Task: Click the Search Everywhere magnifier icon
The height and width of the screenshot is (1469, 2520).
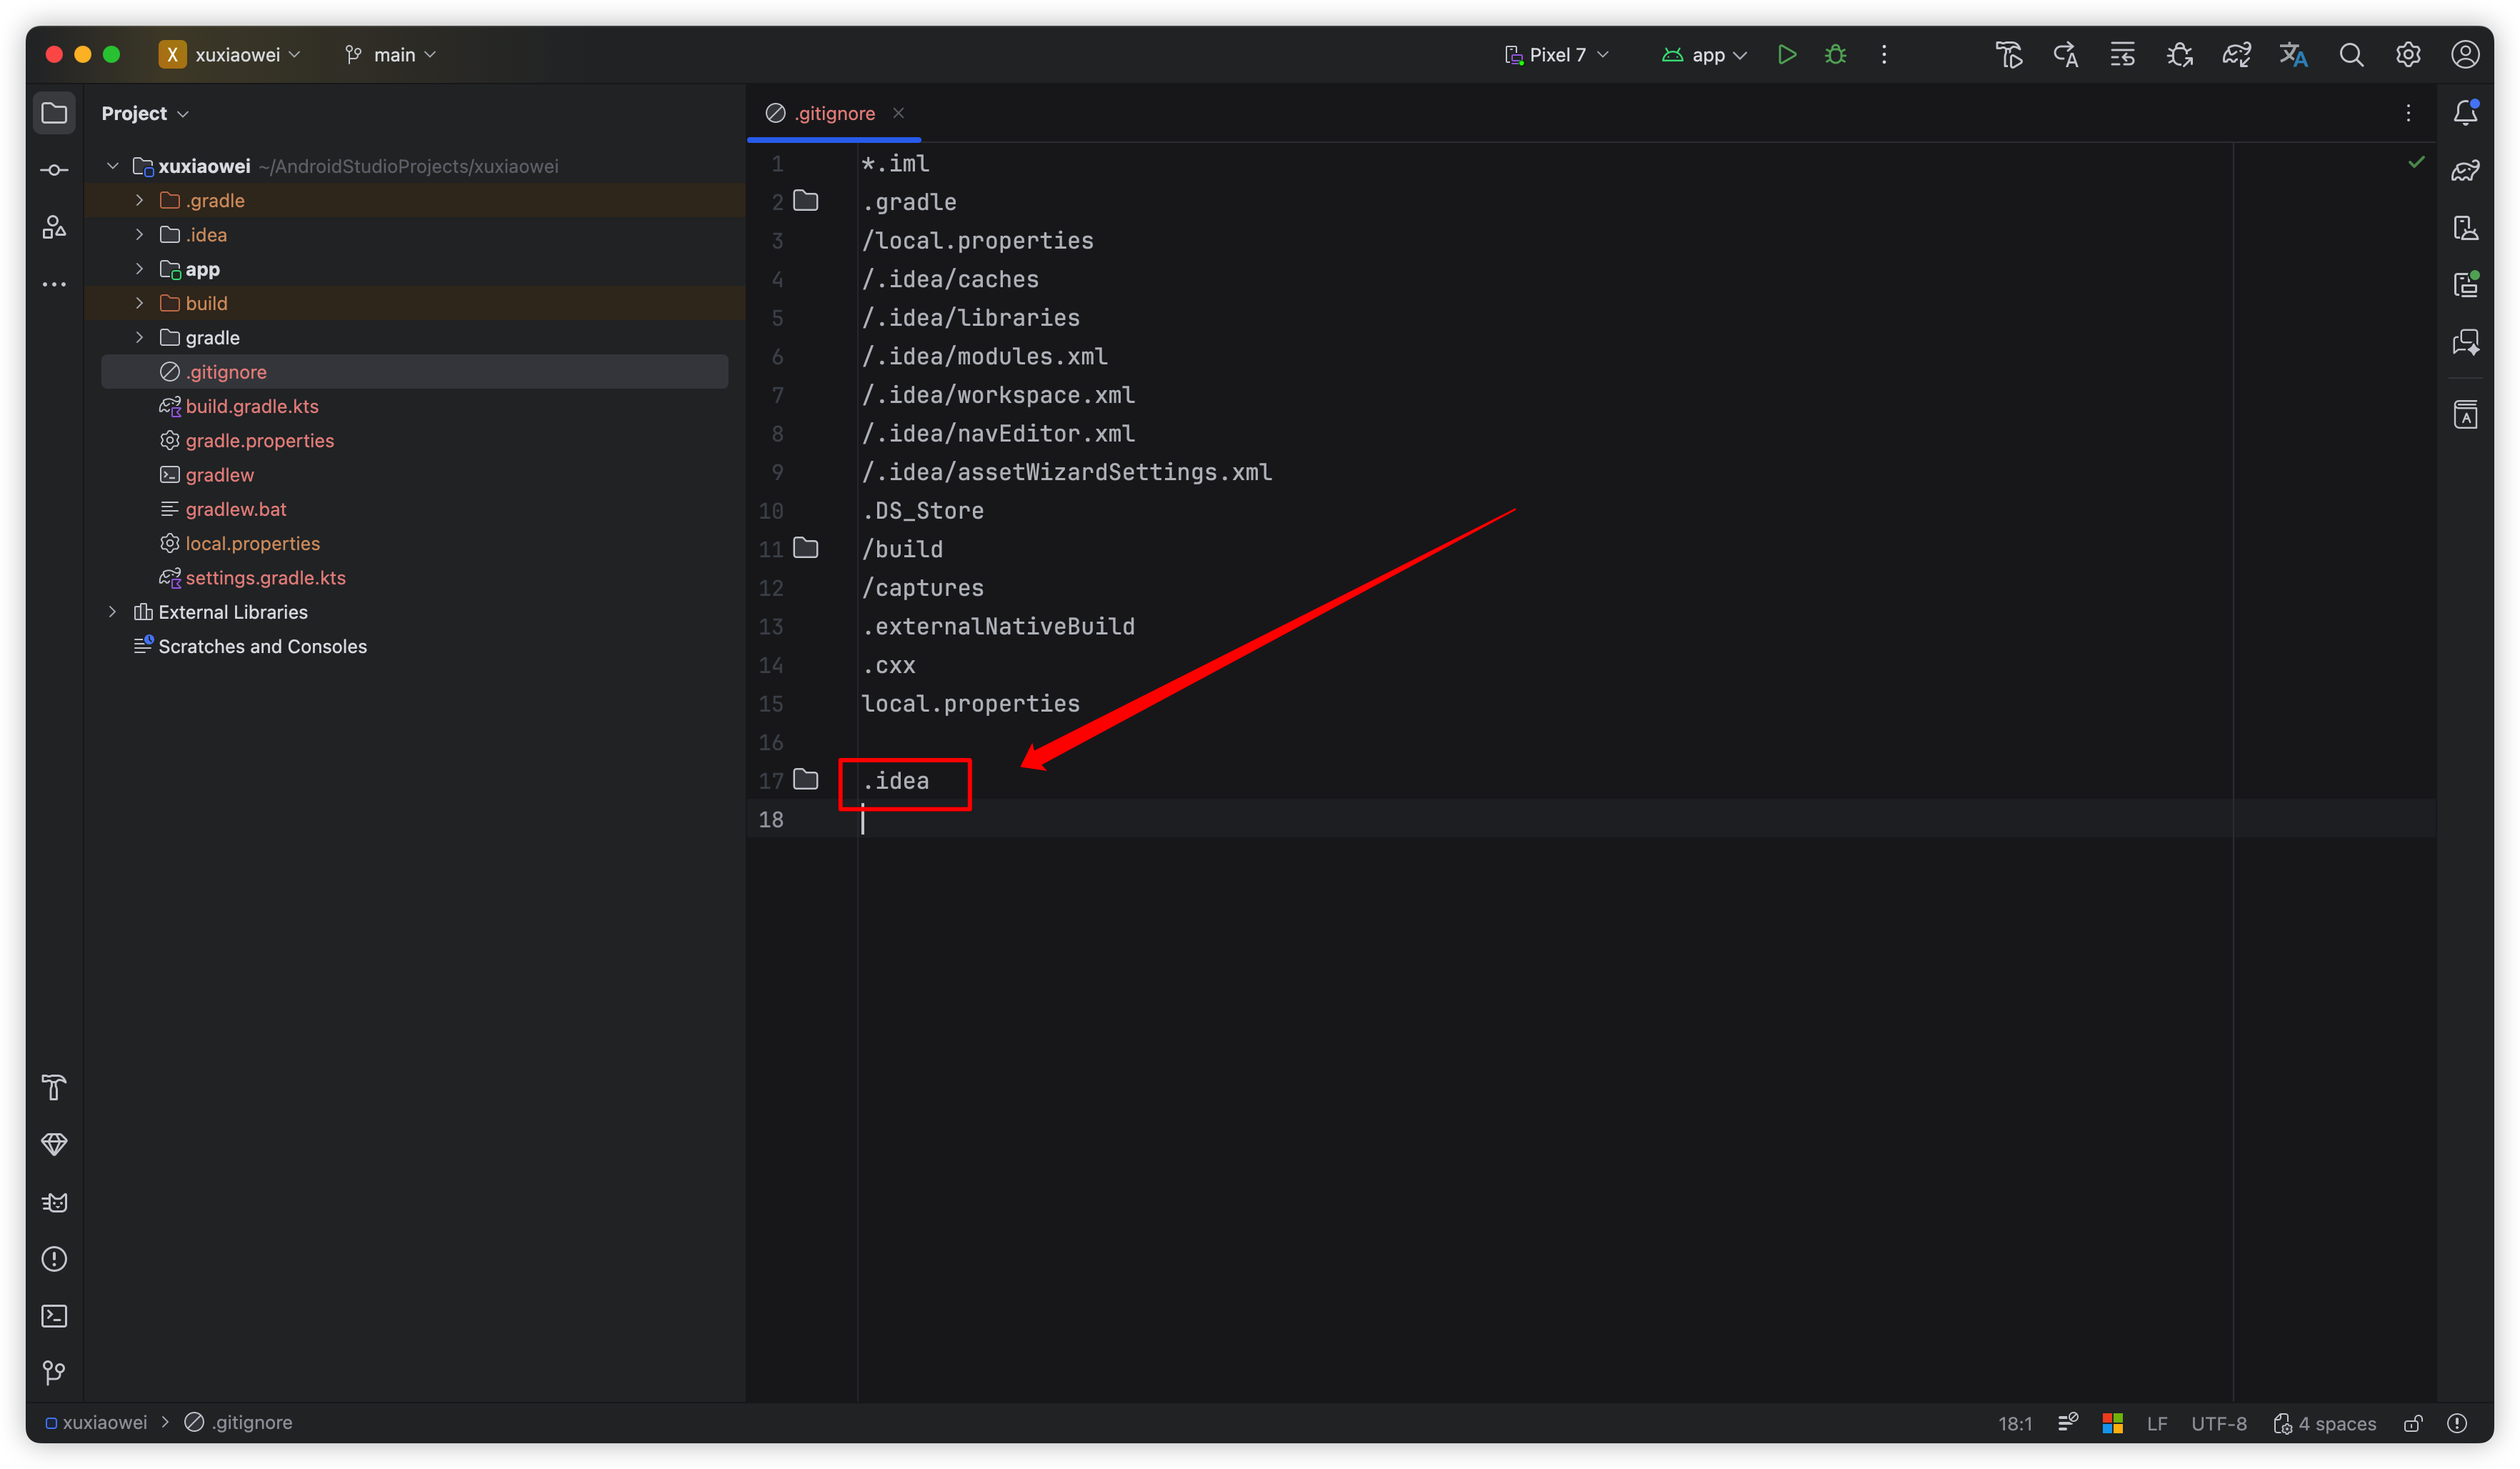Action: pyautogui.click(x=2351, y=55)
